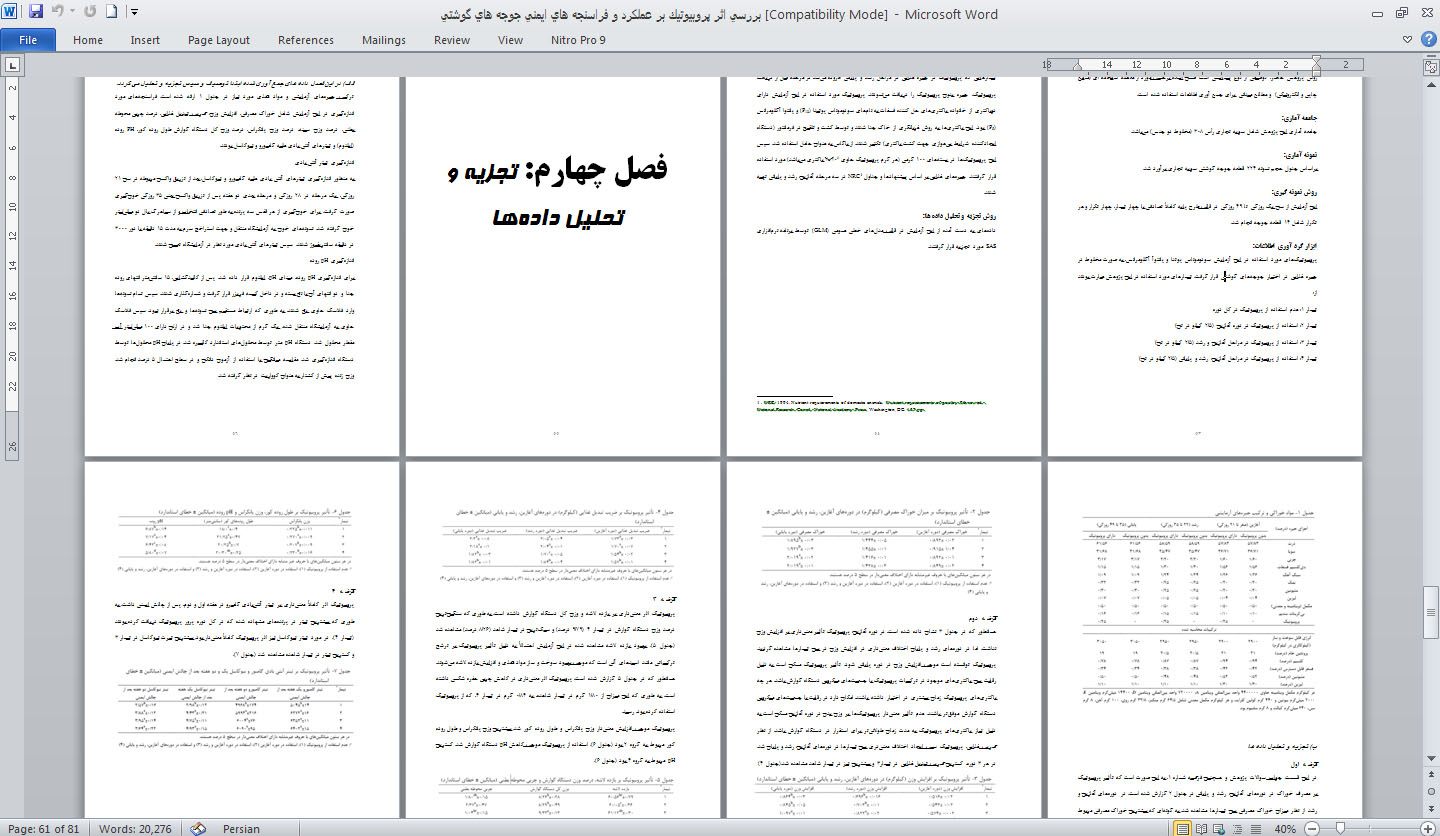1440x836 pixels.
Task: Open the File backstage button
Action: (x=28, y=40)
